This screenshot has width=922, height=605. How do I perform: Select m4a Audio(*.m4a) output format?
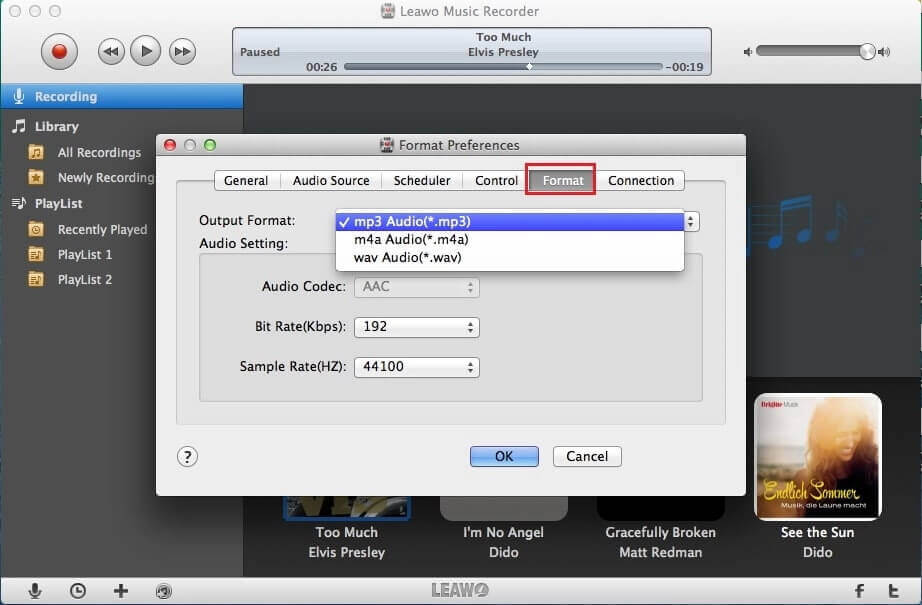pos(411,240)
